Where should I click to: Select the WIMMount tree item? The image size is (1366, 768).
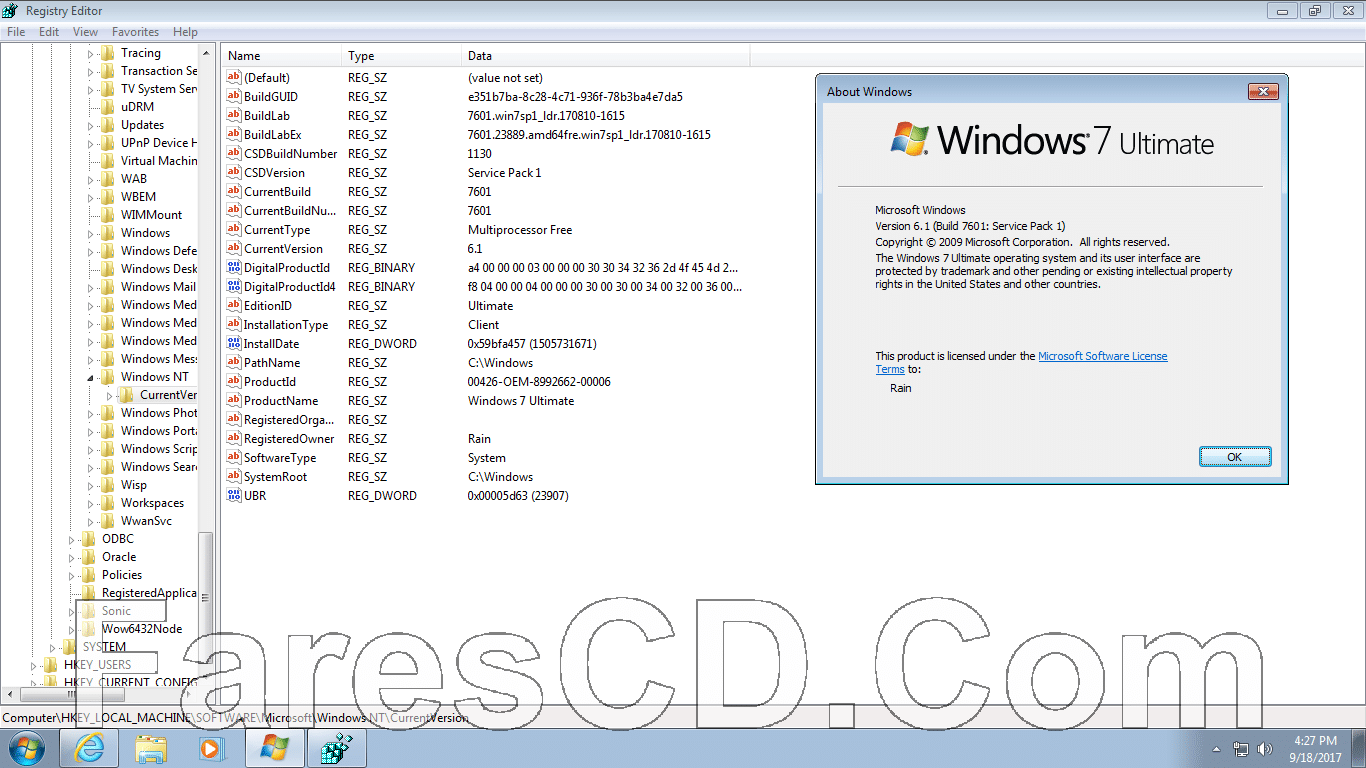[x=151, y=215]
